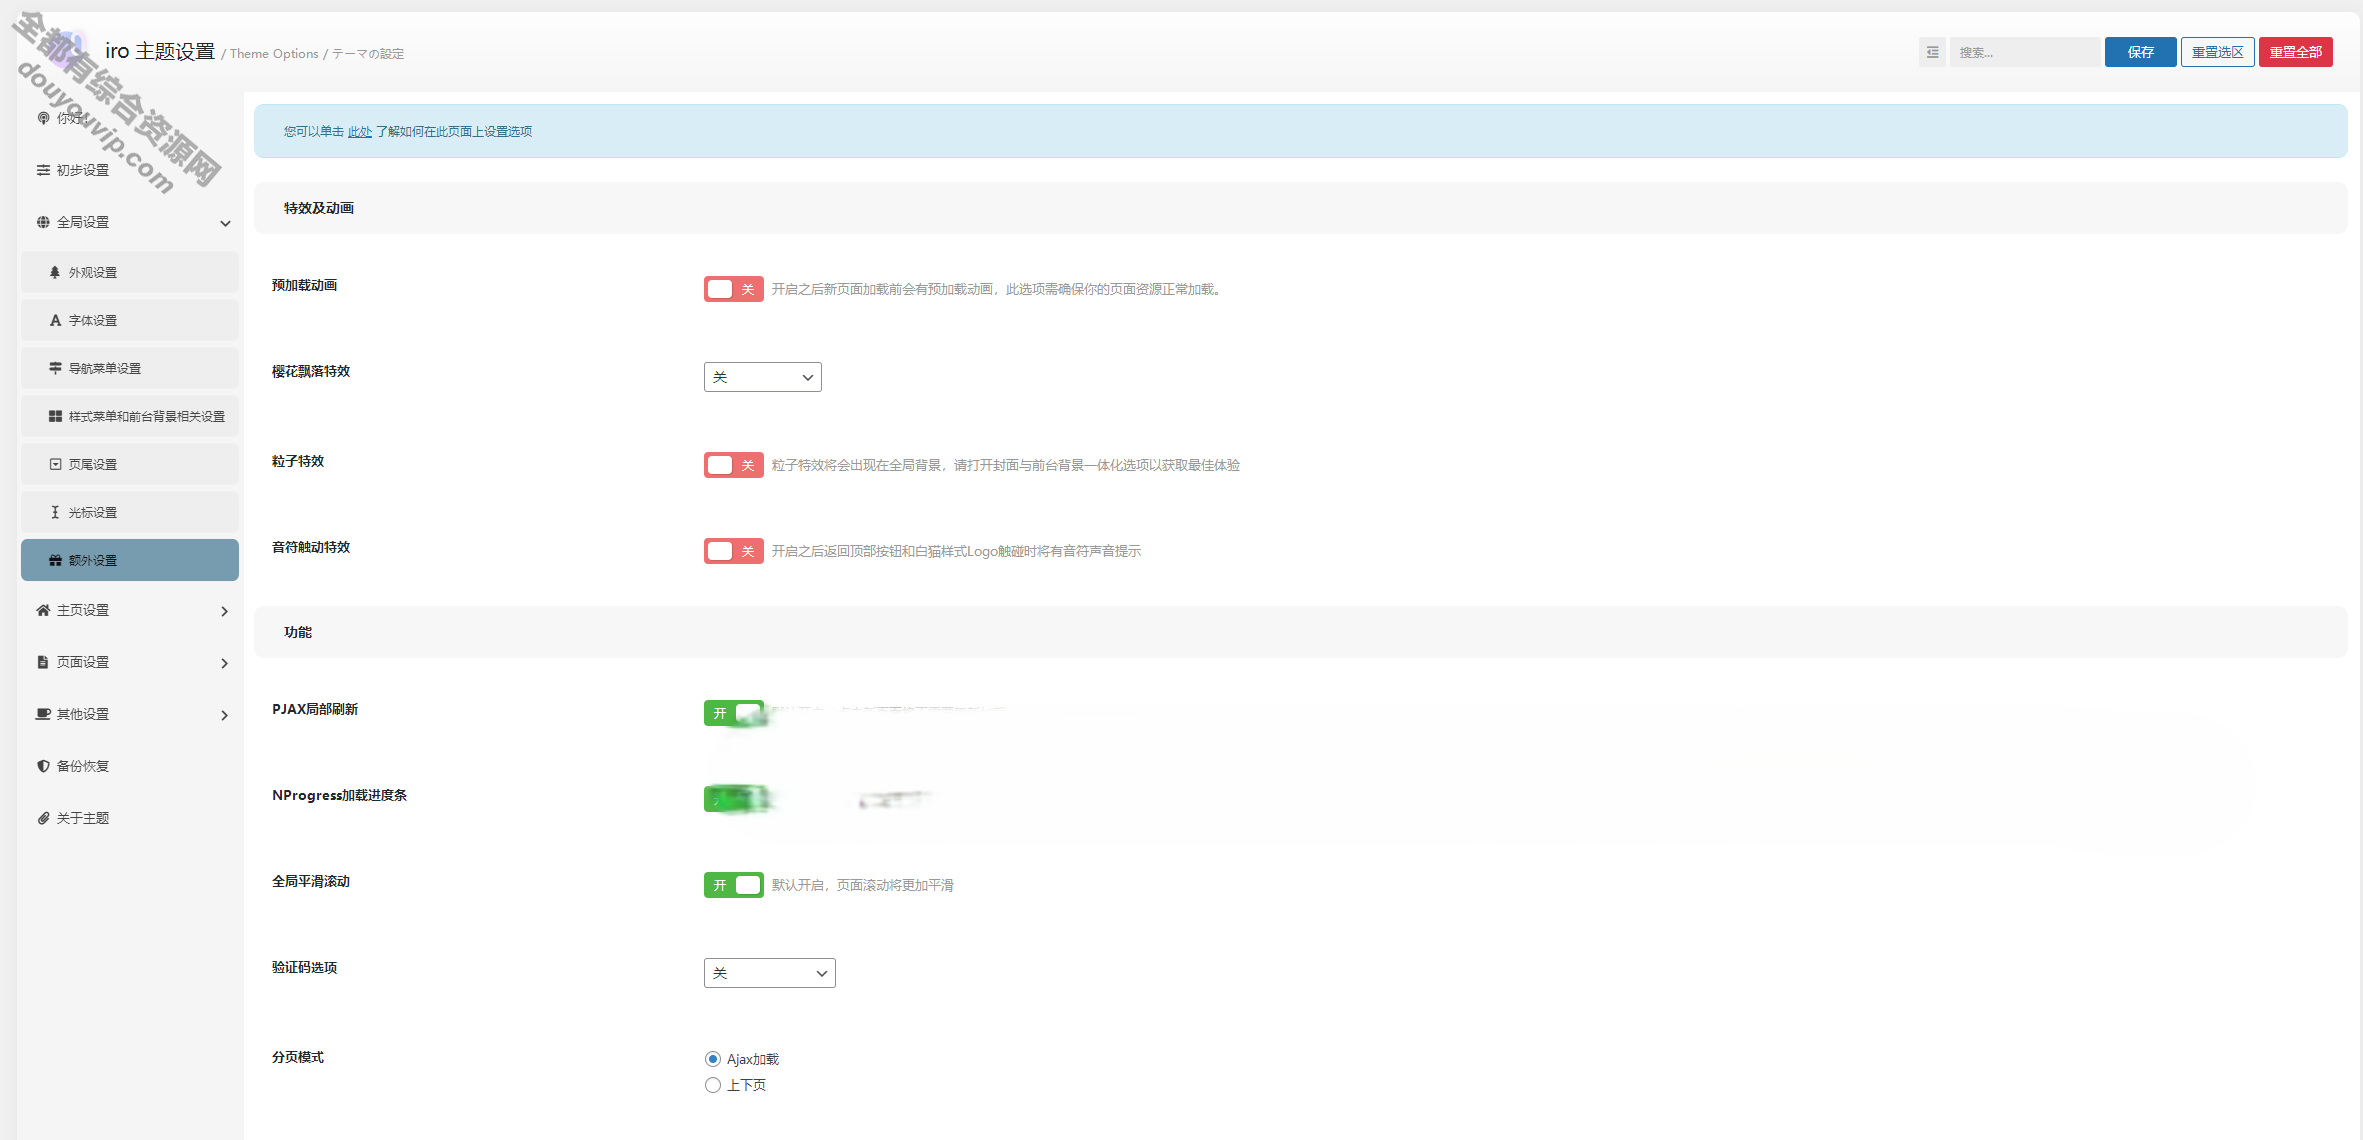
Task: Expand the 主页设置 arrow
Action: click(225, 611)
